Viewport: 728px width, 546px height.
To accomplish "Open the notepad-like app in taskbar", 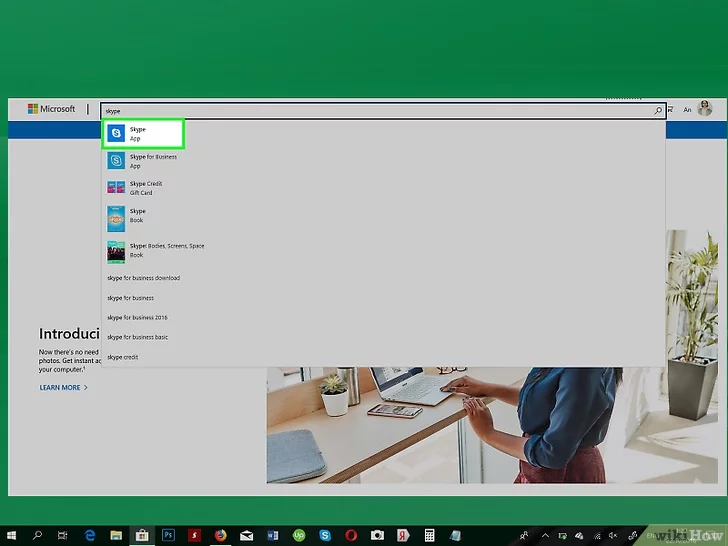I will click(455, 535).
